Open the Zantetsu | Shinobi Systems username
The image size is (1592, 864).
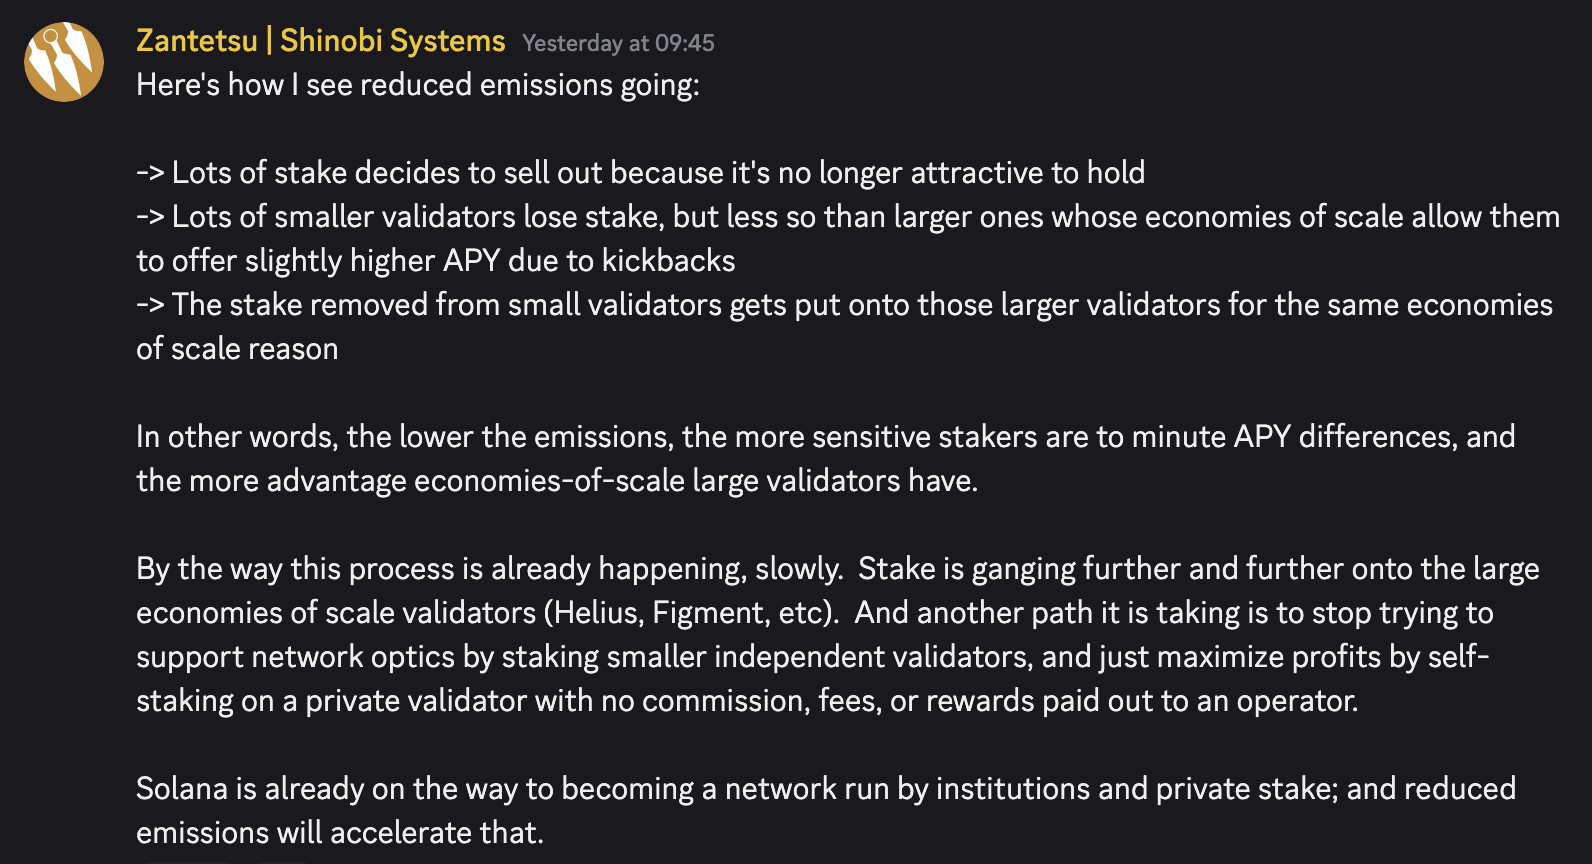point(320,41)
